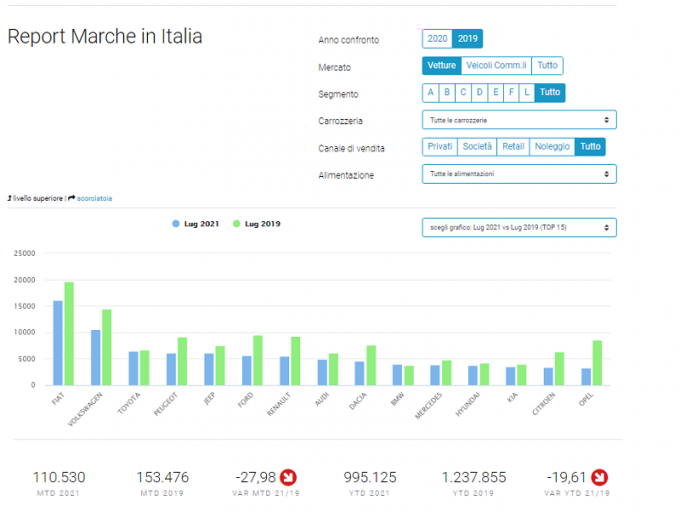This screenshot has height=512, width=680.
Task: Click PEUGEOT Lug 2019 green bar
Action: pos(182,362)
